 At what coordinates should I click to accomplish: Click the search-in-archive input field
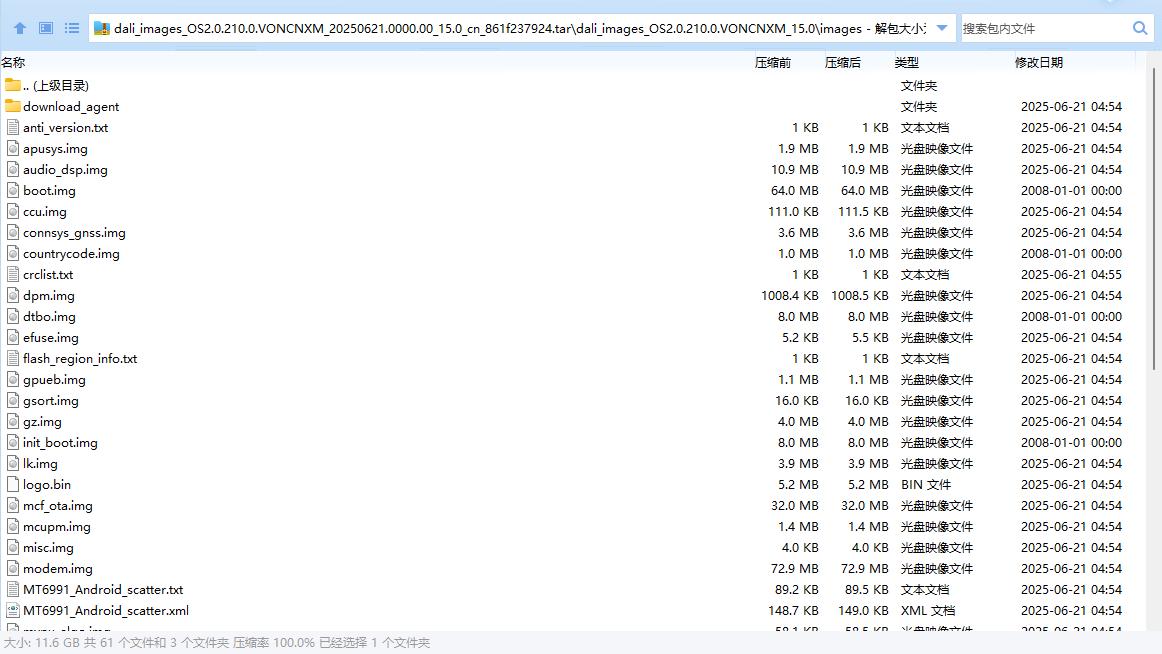(x=1045, y=28)
